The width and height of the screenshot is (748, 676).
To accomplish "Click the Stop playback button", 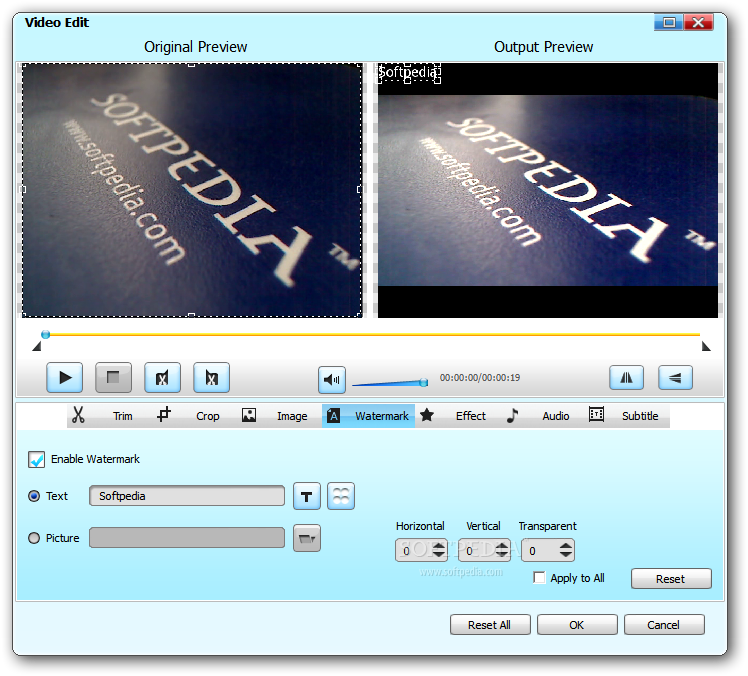I will click(x=114, y=378).
